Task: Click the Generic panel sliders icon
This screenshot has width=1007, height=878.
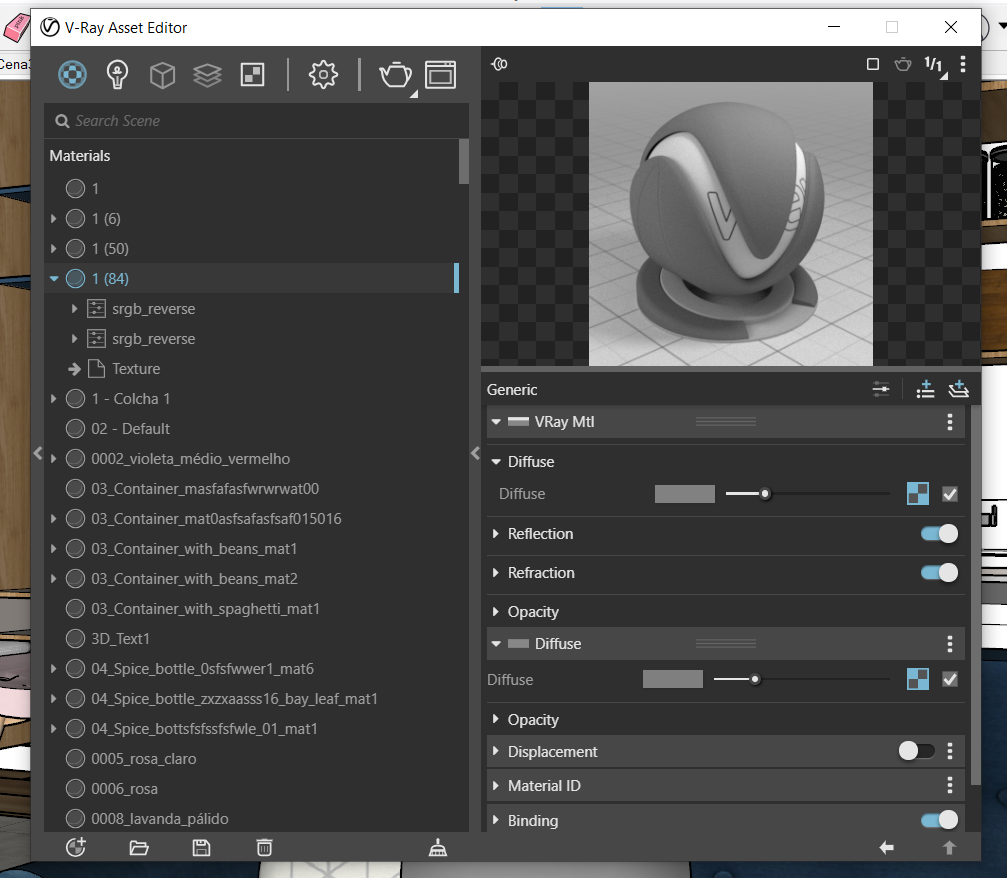Action: (881, 389)
